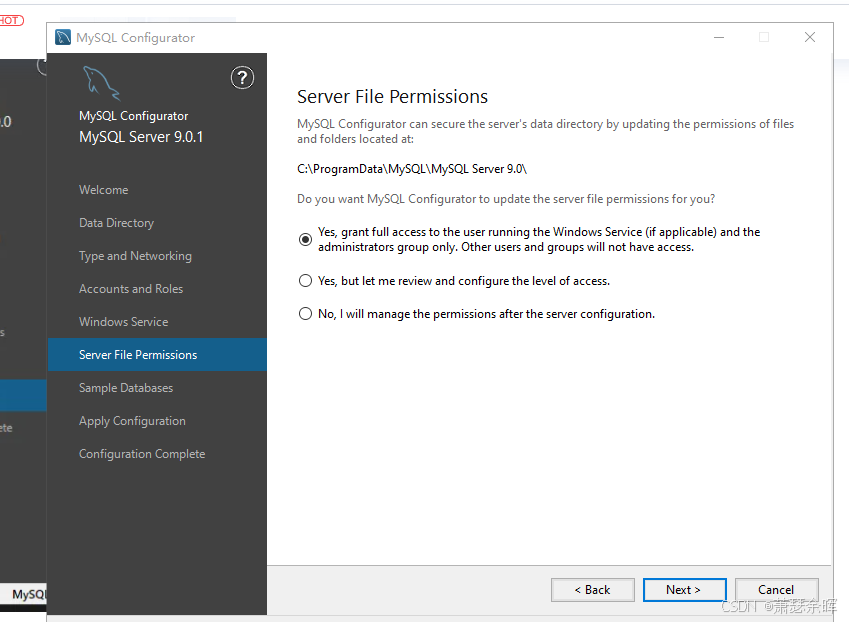The width and height of the screenshot is (849, 622).
Task: Cancel the configuration wizard
Action: point(776,590)
